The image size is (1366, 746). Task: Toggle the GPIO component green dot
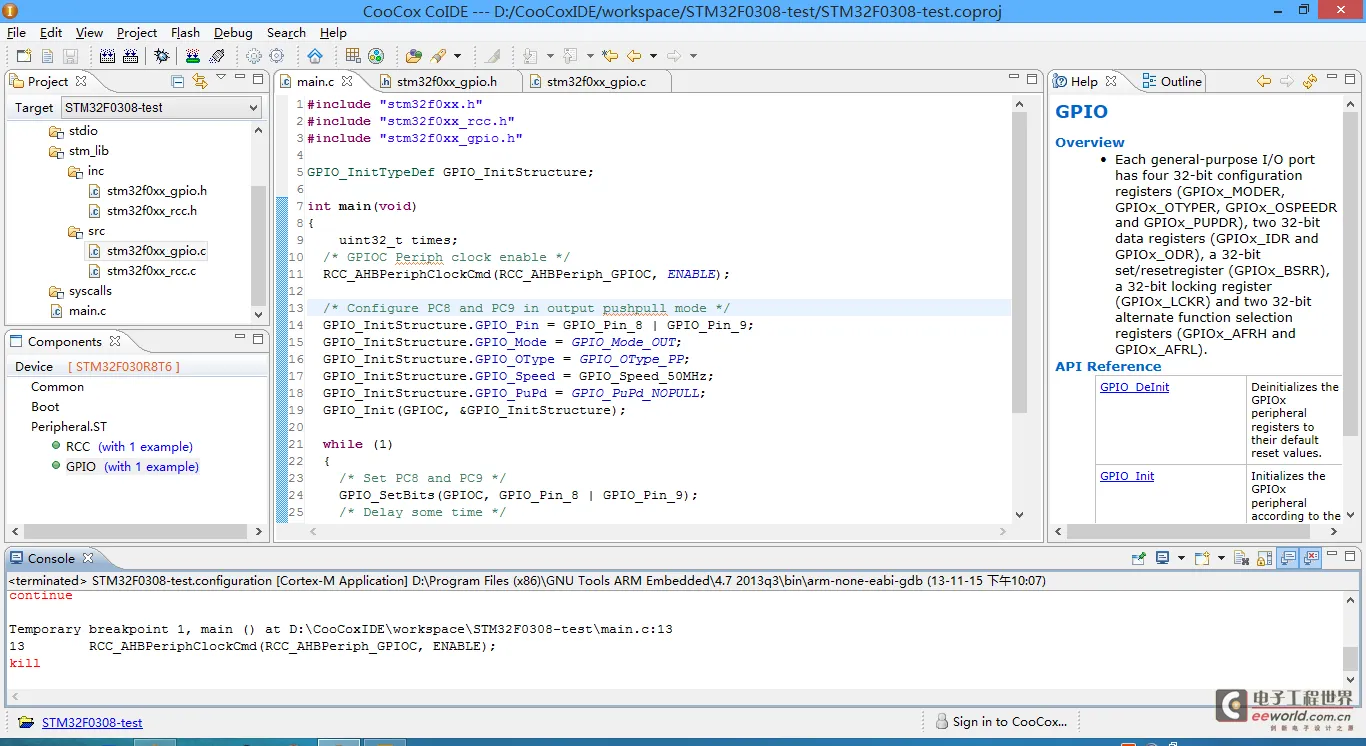(57, 466)
